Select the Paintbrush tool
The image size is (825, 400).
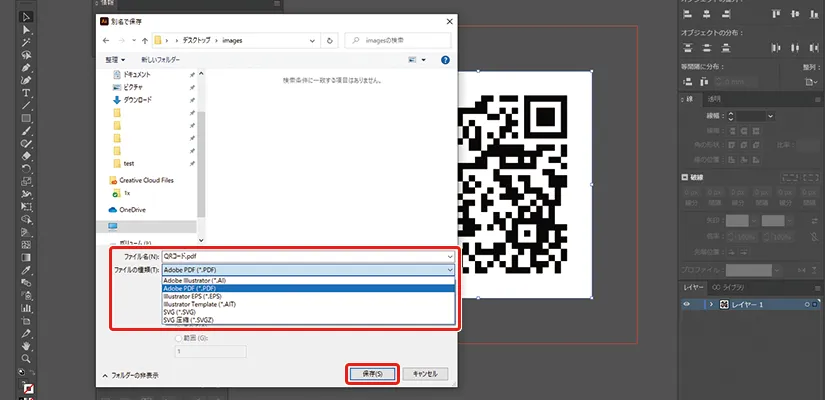click(x=26, y=131)
